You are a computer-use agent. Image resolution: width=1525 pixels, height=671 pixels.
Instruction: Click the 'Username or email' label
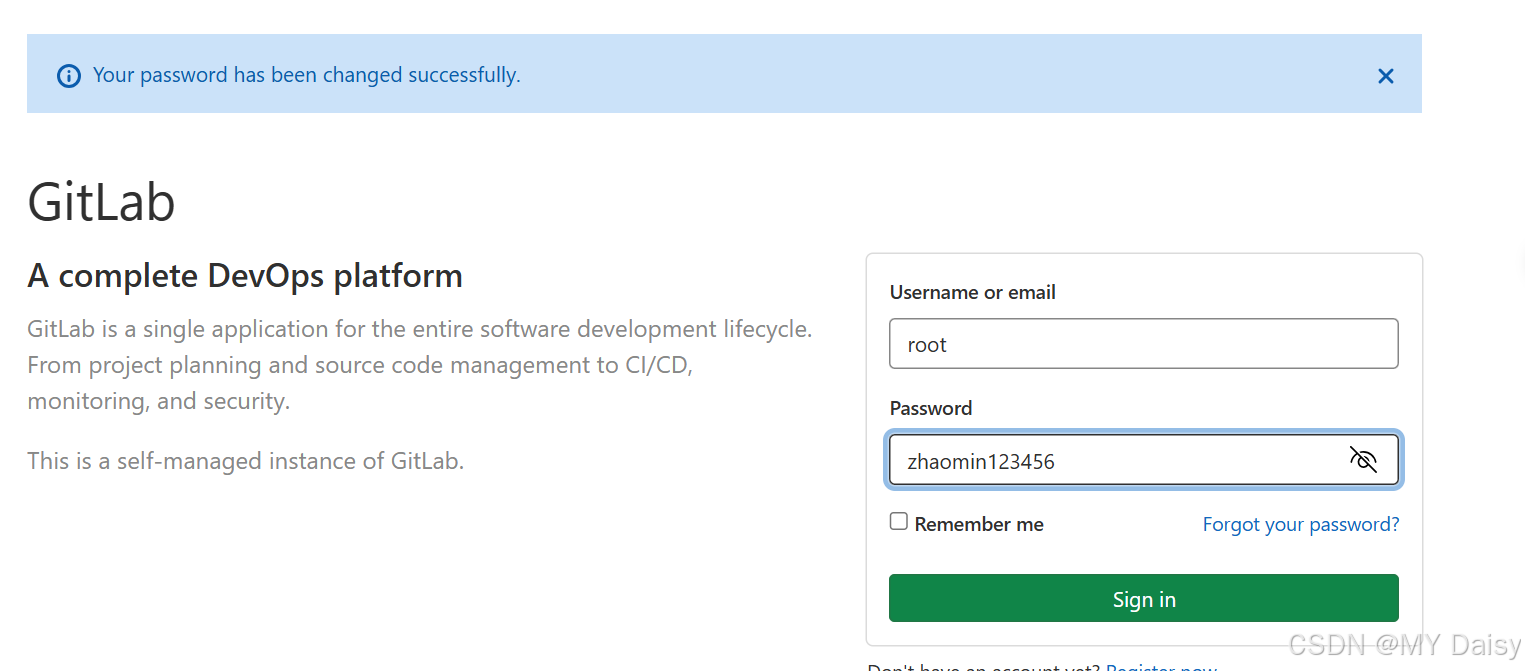point(972,292)
